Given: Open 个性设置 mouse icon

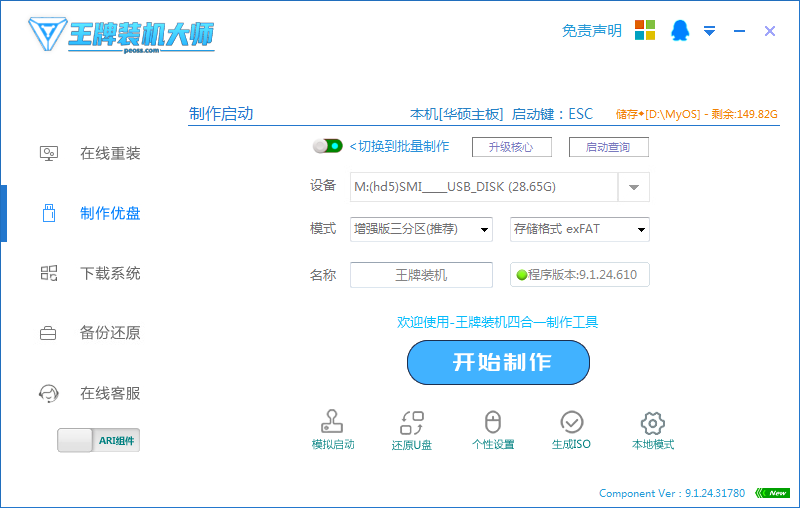Looking at the screenshot, I should click(493, 422).
